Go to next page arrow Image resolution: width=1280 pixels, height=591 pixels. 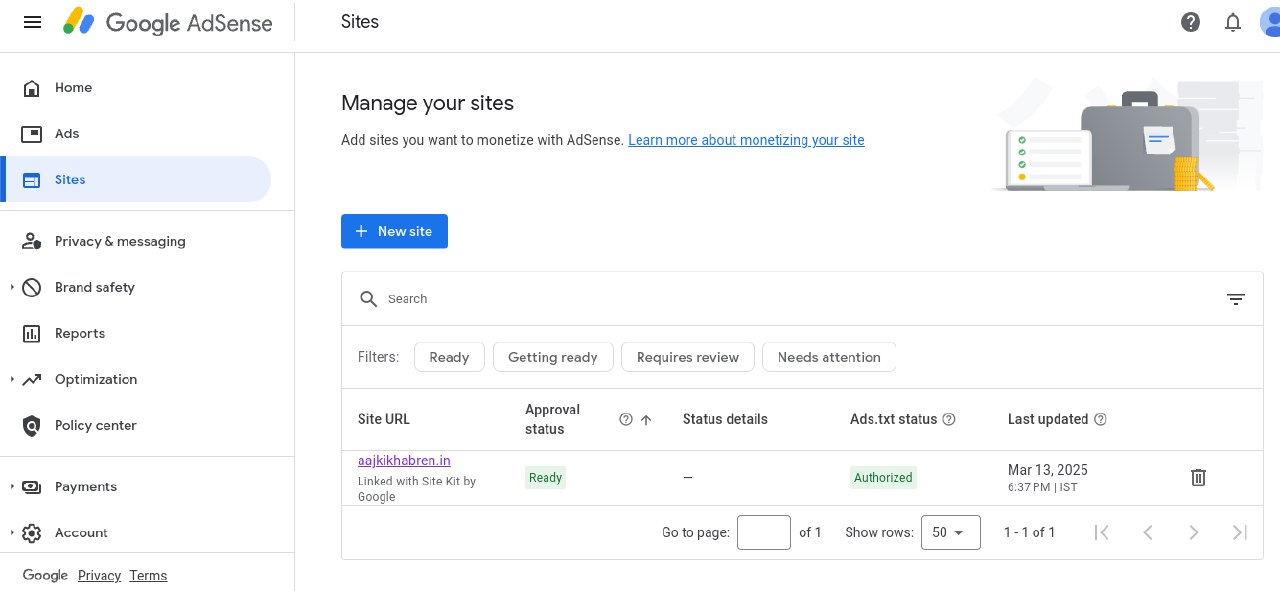tap(1194, 533)
